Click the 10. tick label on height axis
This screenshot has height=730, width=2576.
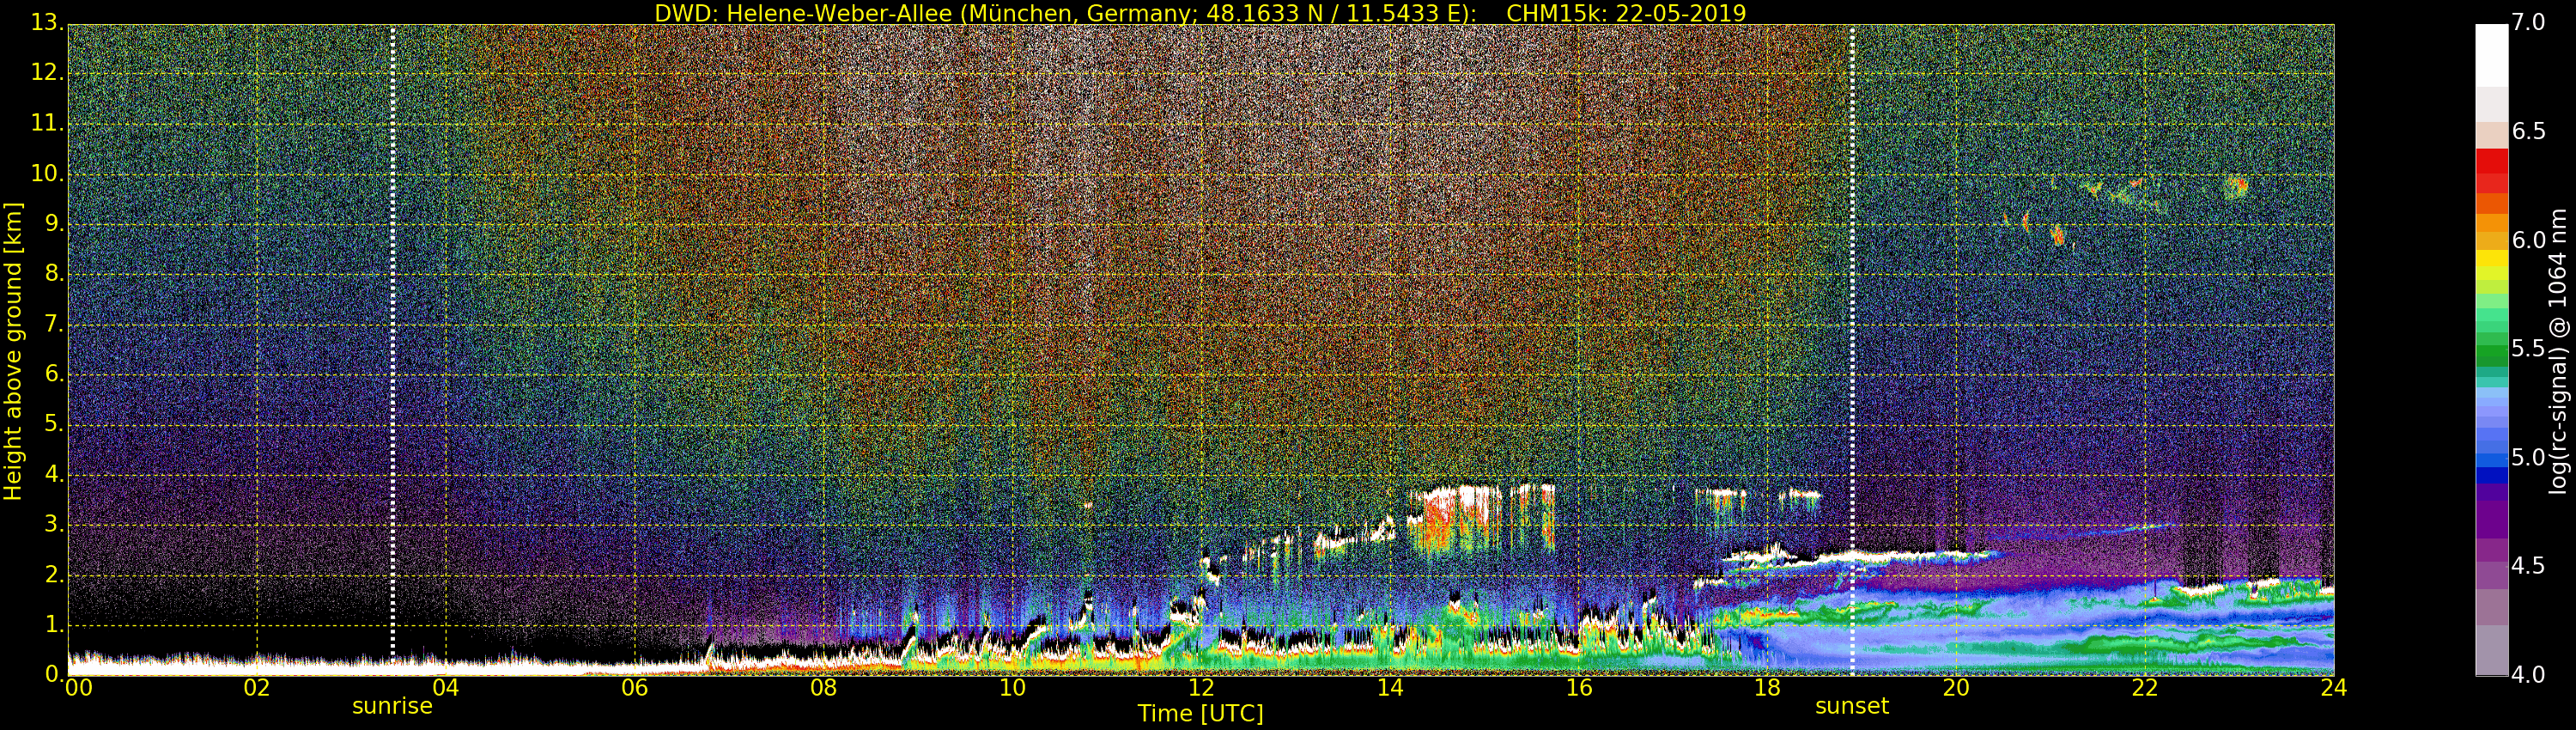pos(44,173)
